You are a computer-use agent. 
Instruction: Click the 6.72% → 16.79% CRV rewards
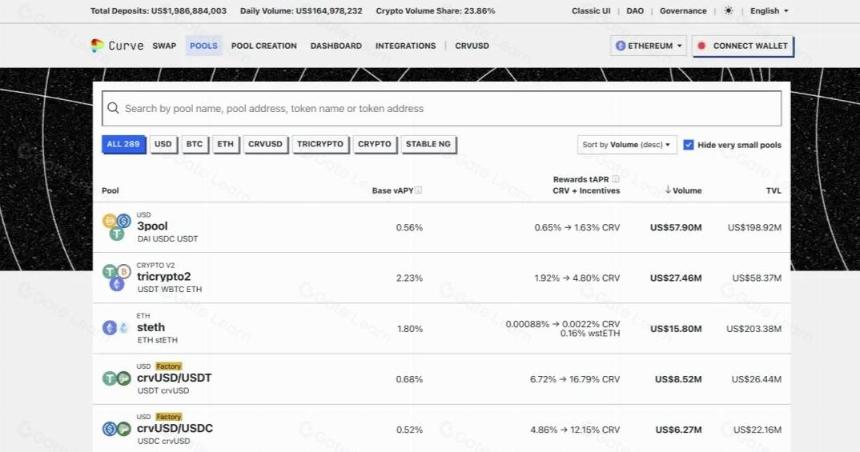575,378
